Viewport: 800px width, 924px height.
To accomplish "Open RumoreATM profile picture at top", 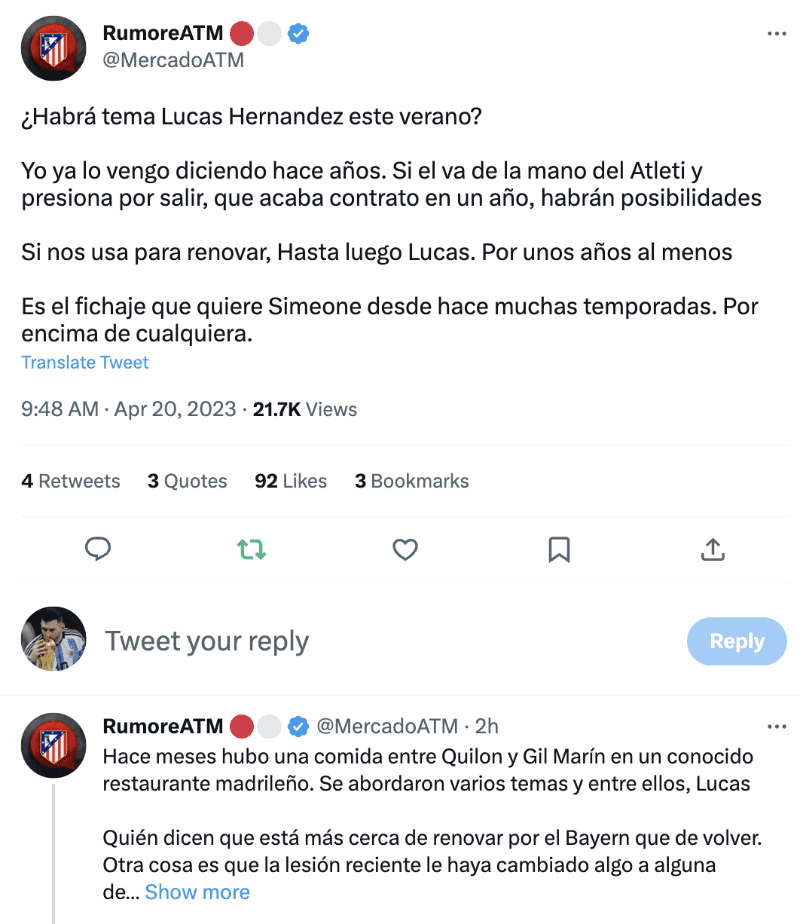I will (x=54, y=47).
